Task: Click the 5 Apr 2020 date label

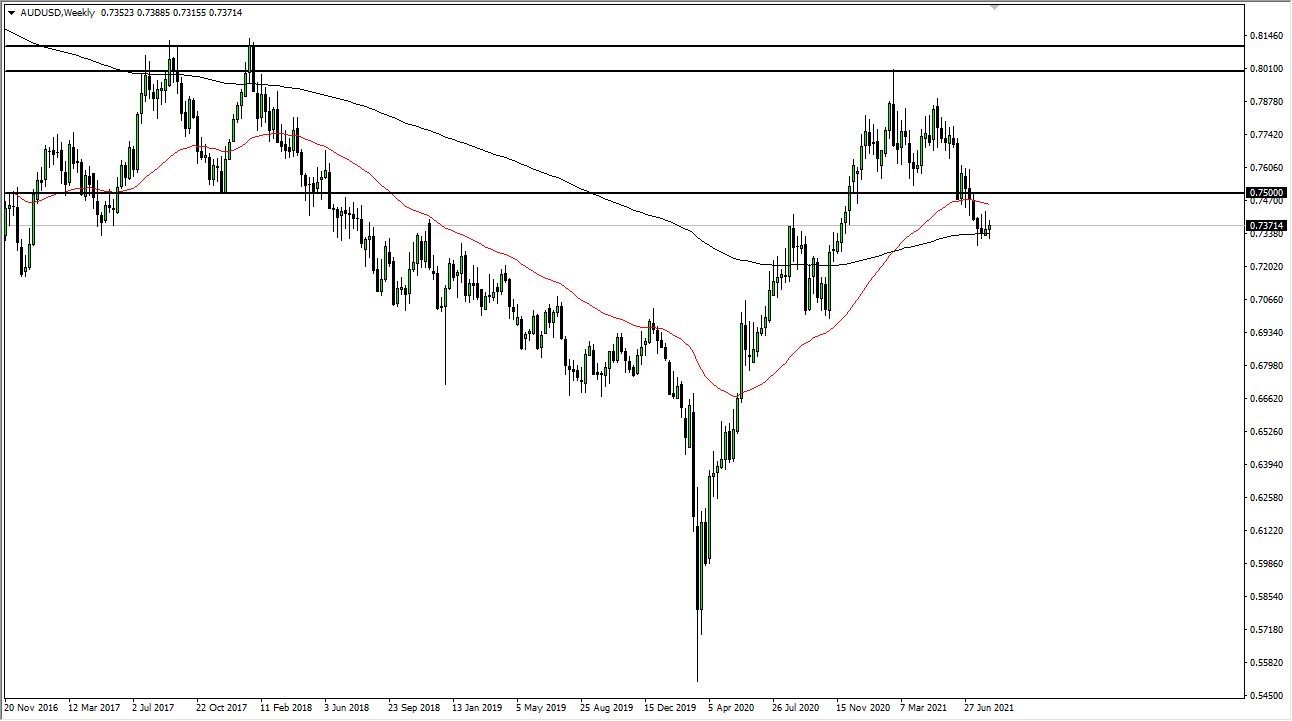Action: [x=729, y=706]
